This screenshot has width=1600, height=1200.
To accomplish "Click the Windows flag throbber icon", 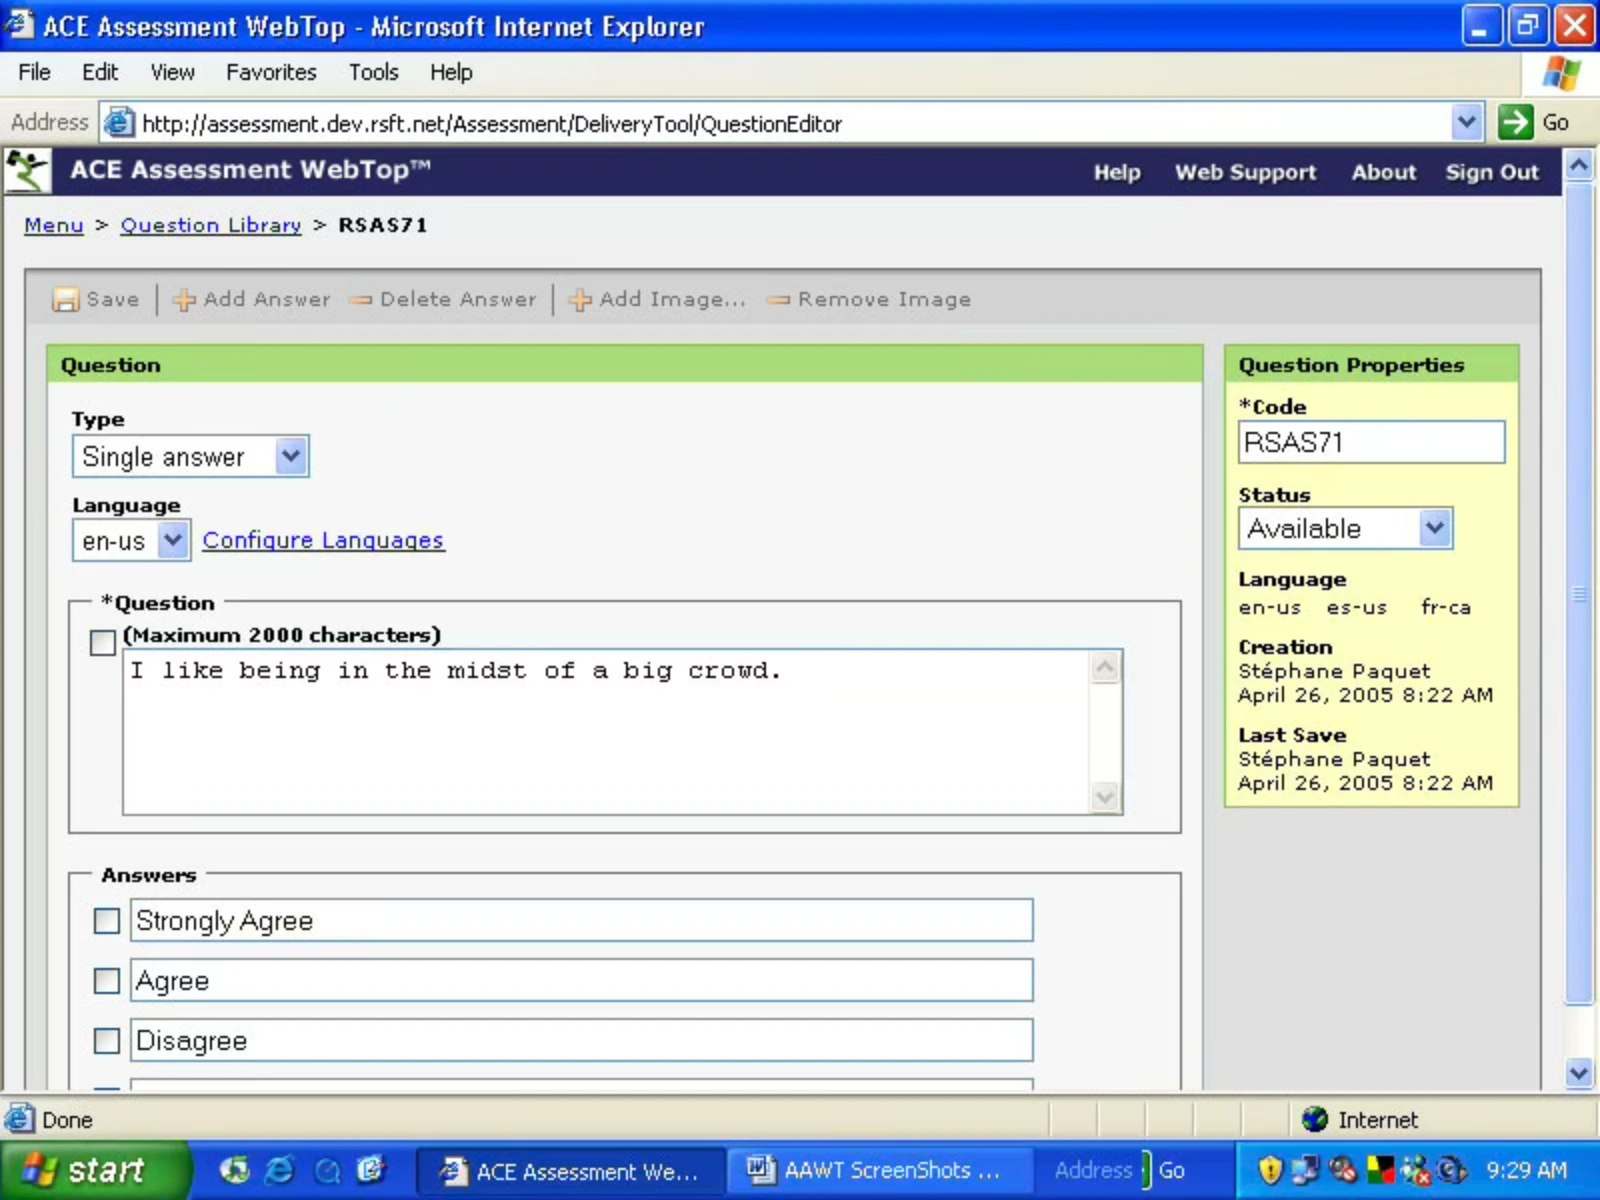I will click(1561, 73).
